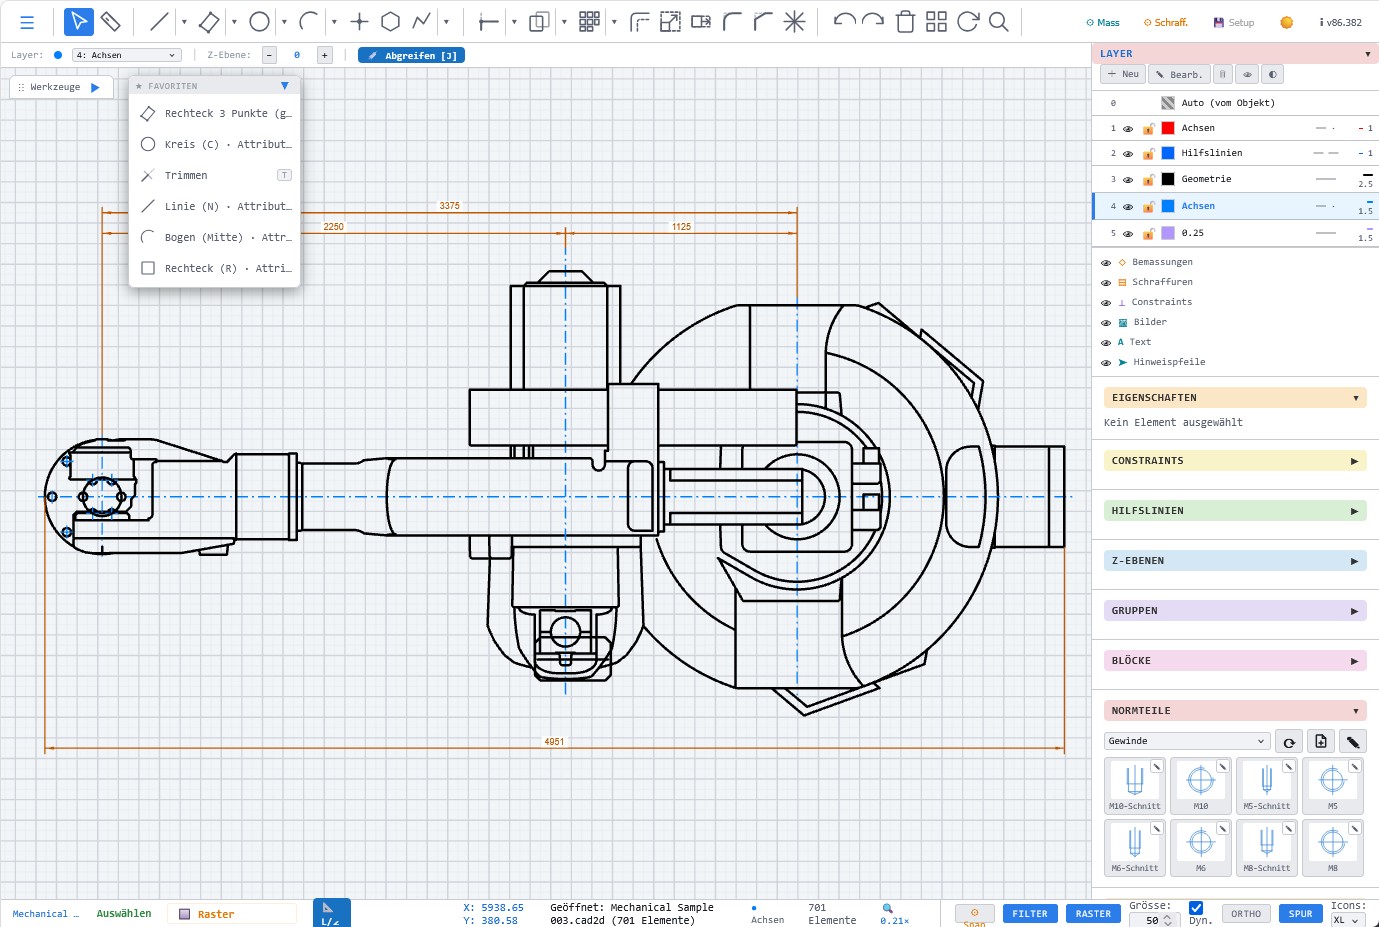The width and height of the screenshot is (1379, 927).
Task: Toggle visibility of the 0.25 layer
Action: 1128,234
